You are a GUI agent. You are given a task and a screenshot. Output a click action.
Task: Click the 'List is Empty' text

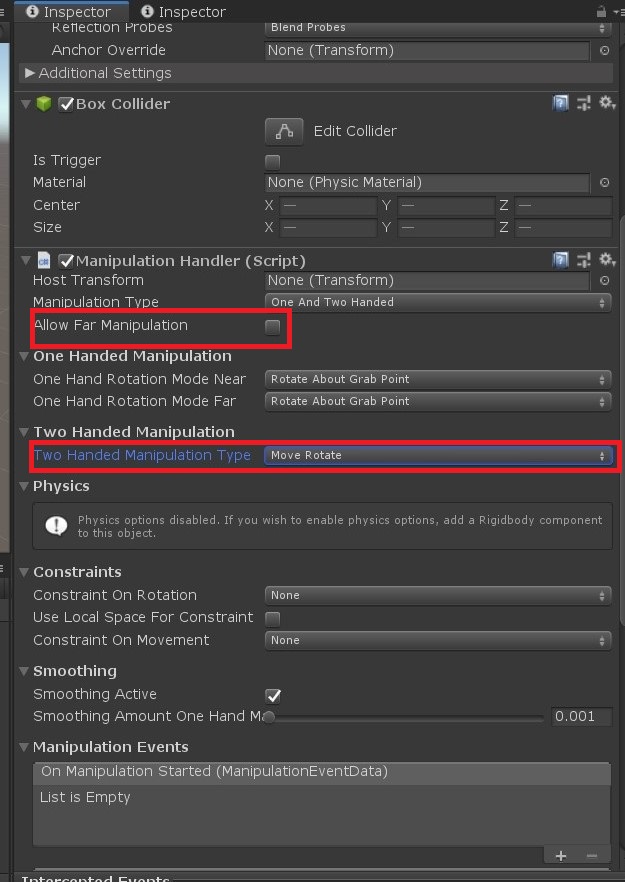[x=85, y=798]
